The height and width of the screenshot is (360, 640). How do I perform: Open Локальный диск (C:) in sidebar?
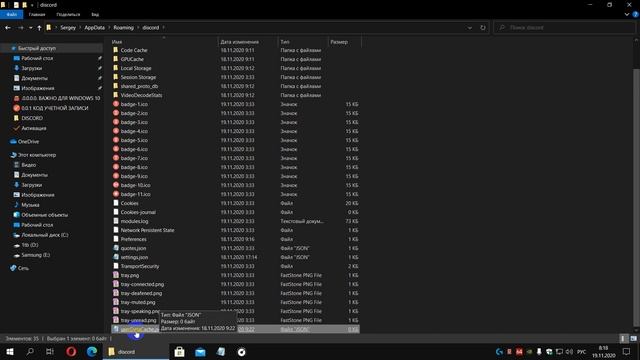click(44, 235)
